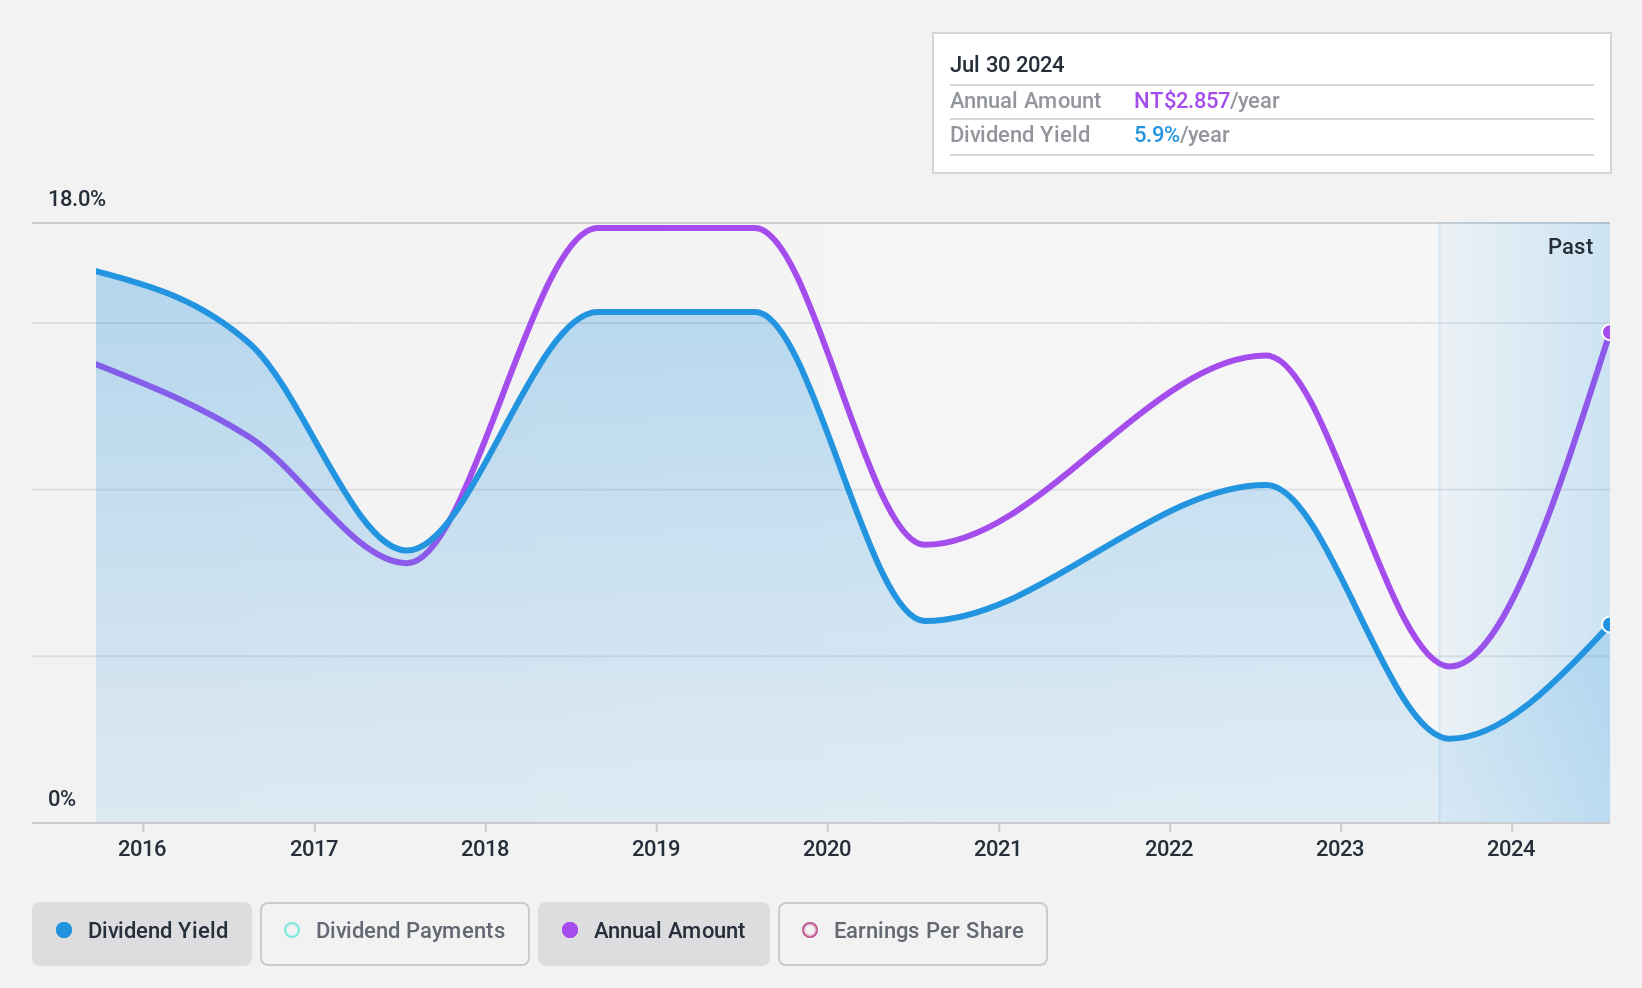The height and width of the screenshot is (988, 1642).
Task: Click the 2023 x-axis label
Action: point(1340,849)
